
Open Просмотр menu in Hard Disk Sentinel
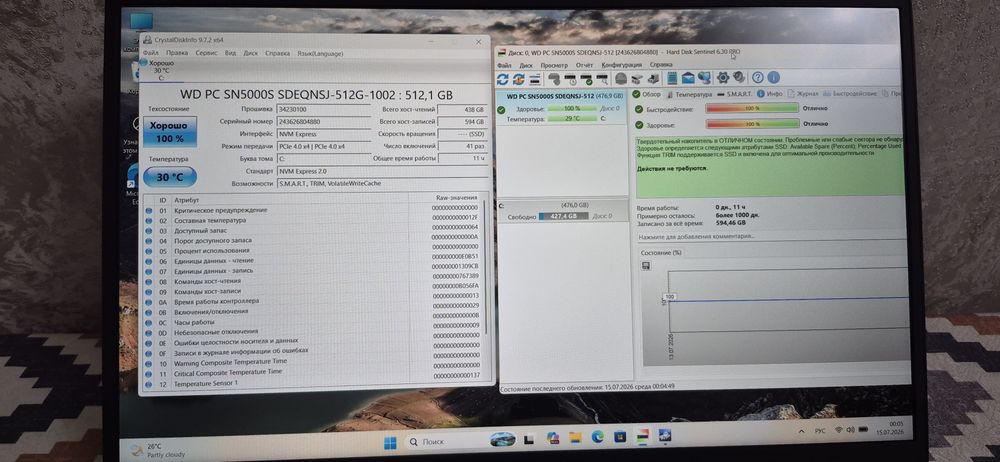[x=554, y=65]
